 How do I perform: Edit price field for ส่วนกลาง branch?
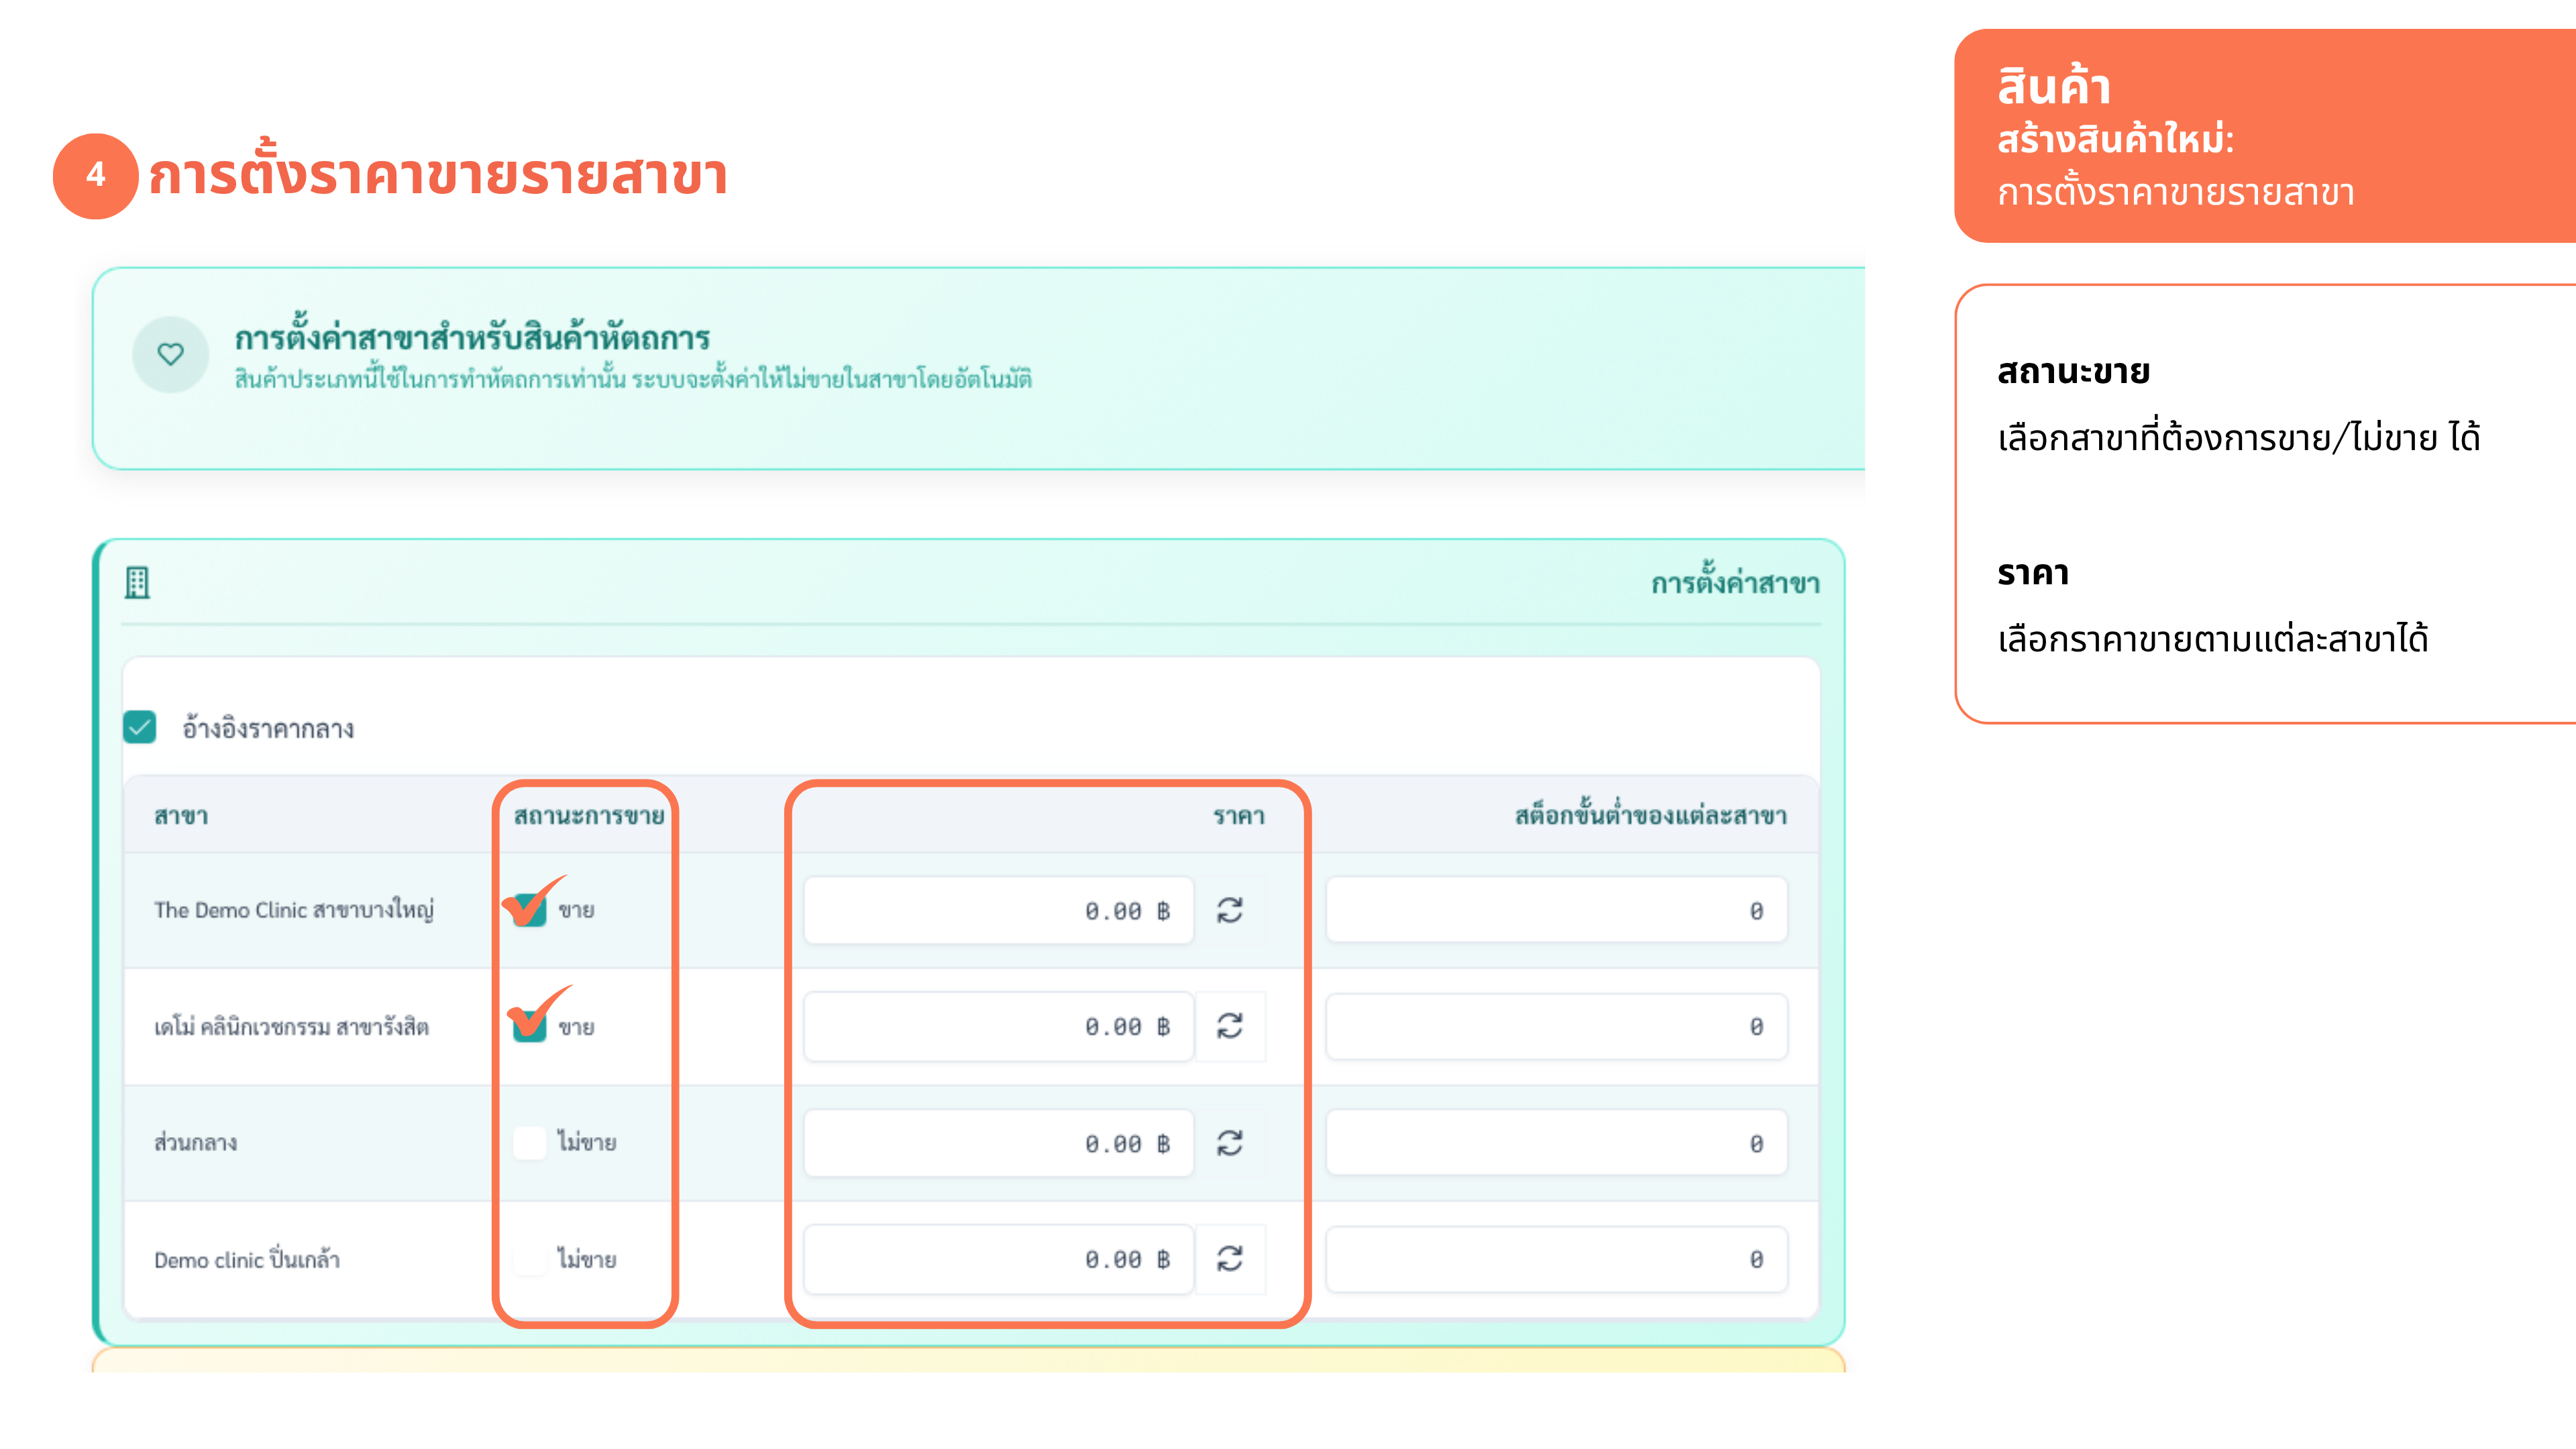(999, 1143)
